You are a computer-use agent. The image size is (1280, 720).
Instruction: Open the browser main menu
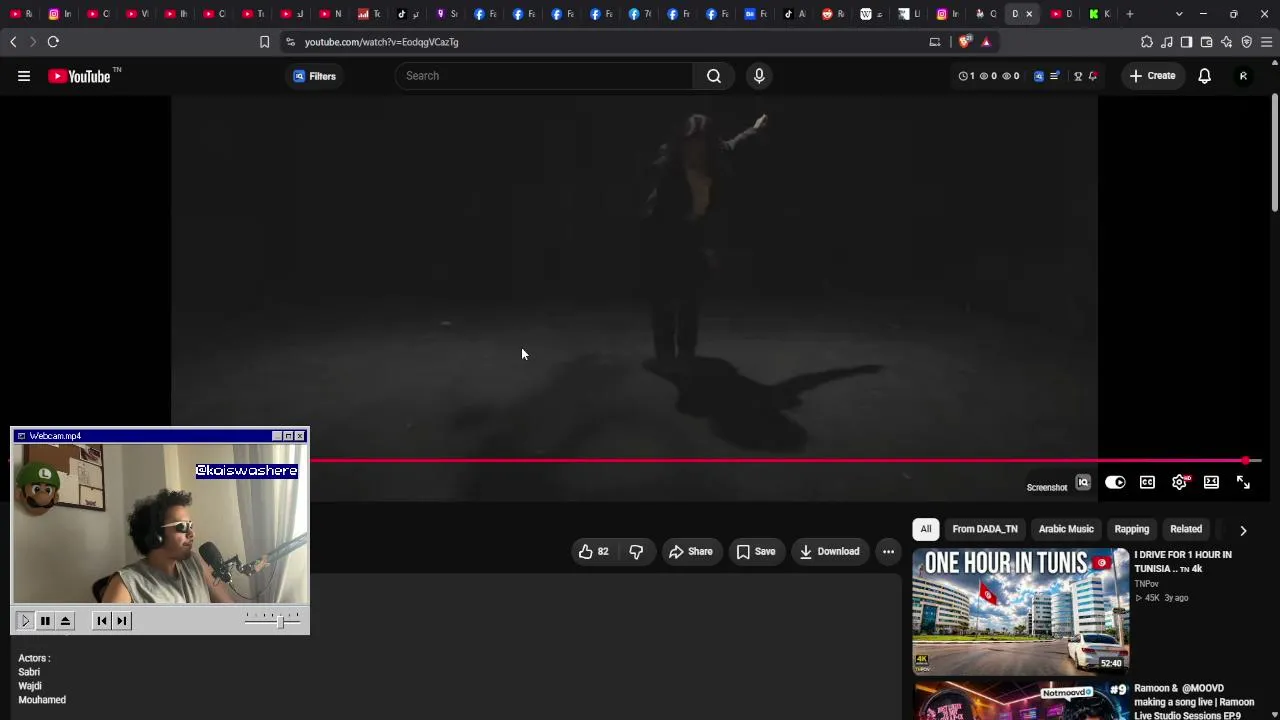pos(1266,42)
